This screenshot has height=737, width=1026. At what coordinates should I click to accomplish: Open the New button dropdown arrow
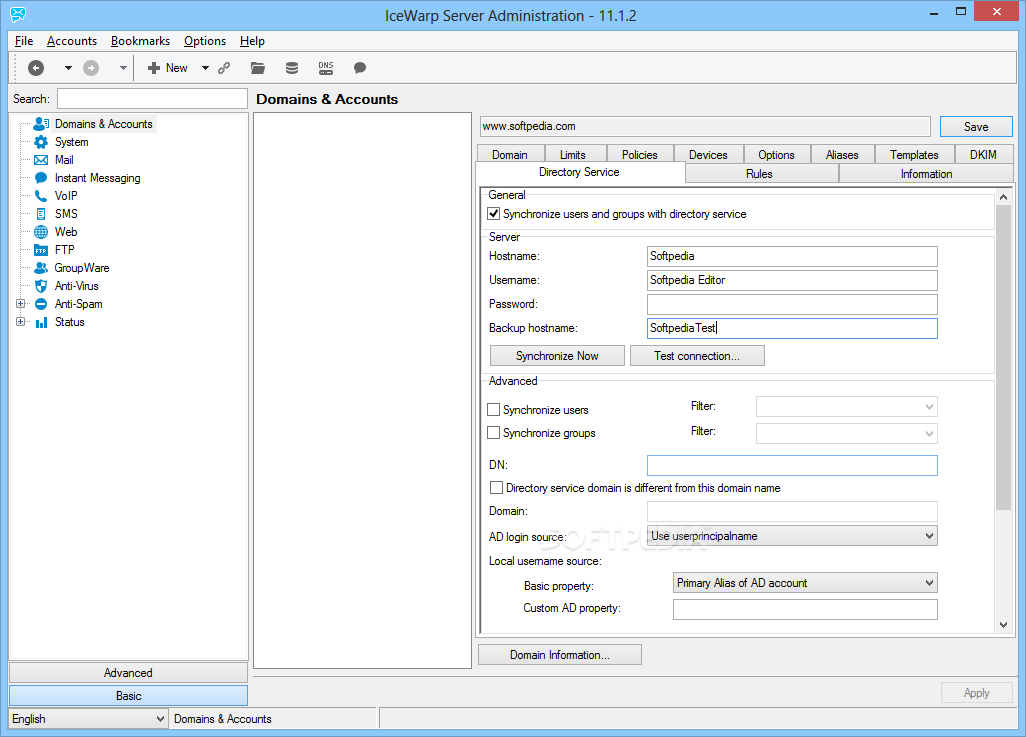(x=205, y=67)
